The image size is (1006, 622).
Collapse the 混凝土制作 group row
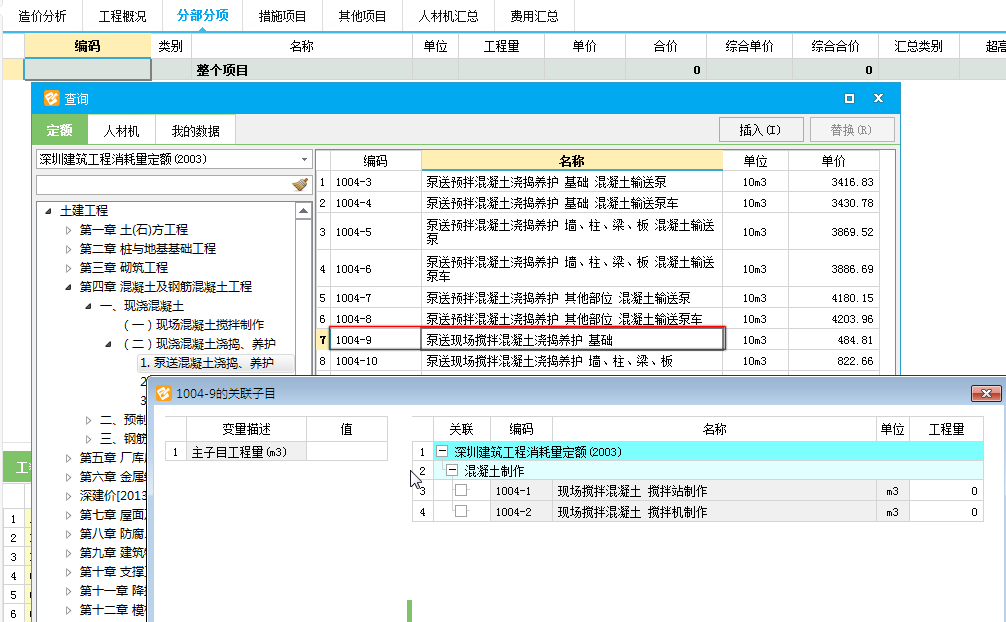click(452, 471)
